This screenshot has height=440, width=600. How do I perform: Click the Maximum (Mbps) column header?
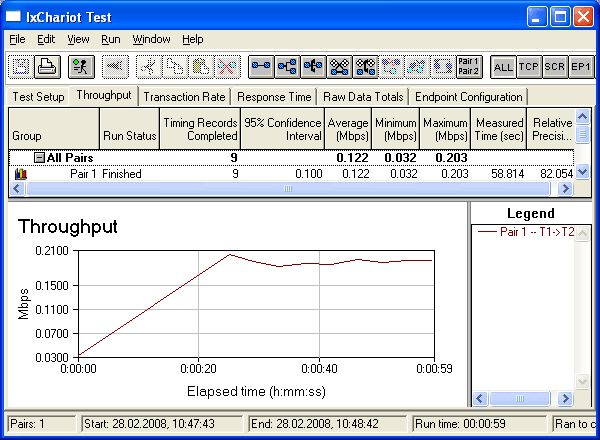[445, 129]
